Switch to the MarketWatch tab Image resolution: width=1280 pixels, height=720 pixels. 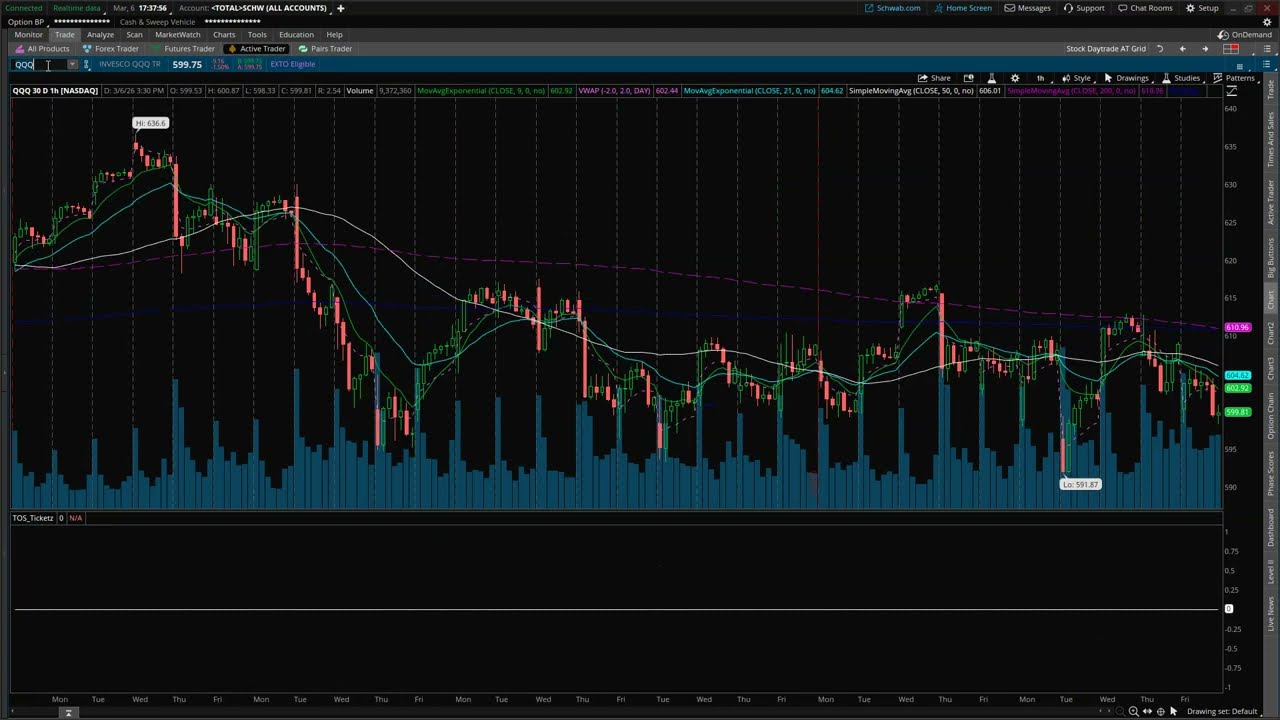(177, 34)
